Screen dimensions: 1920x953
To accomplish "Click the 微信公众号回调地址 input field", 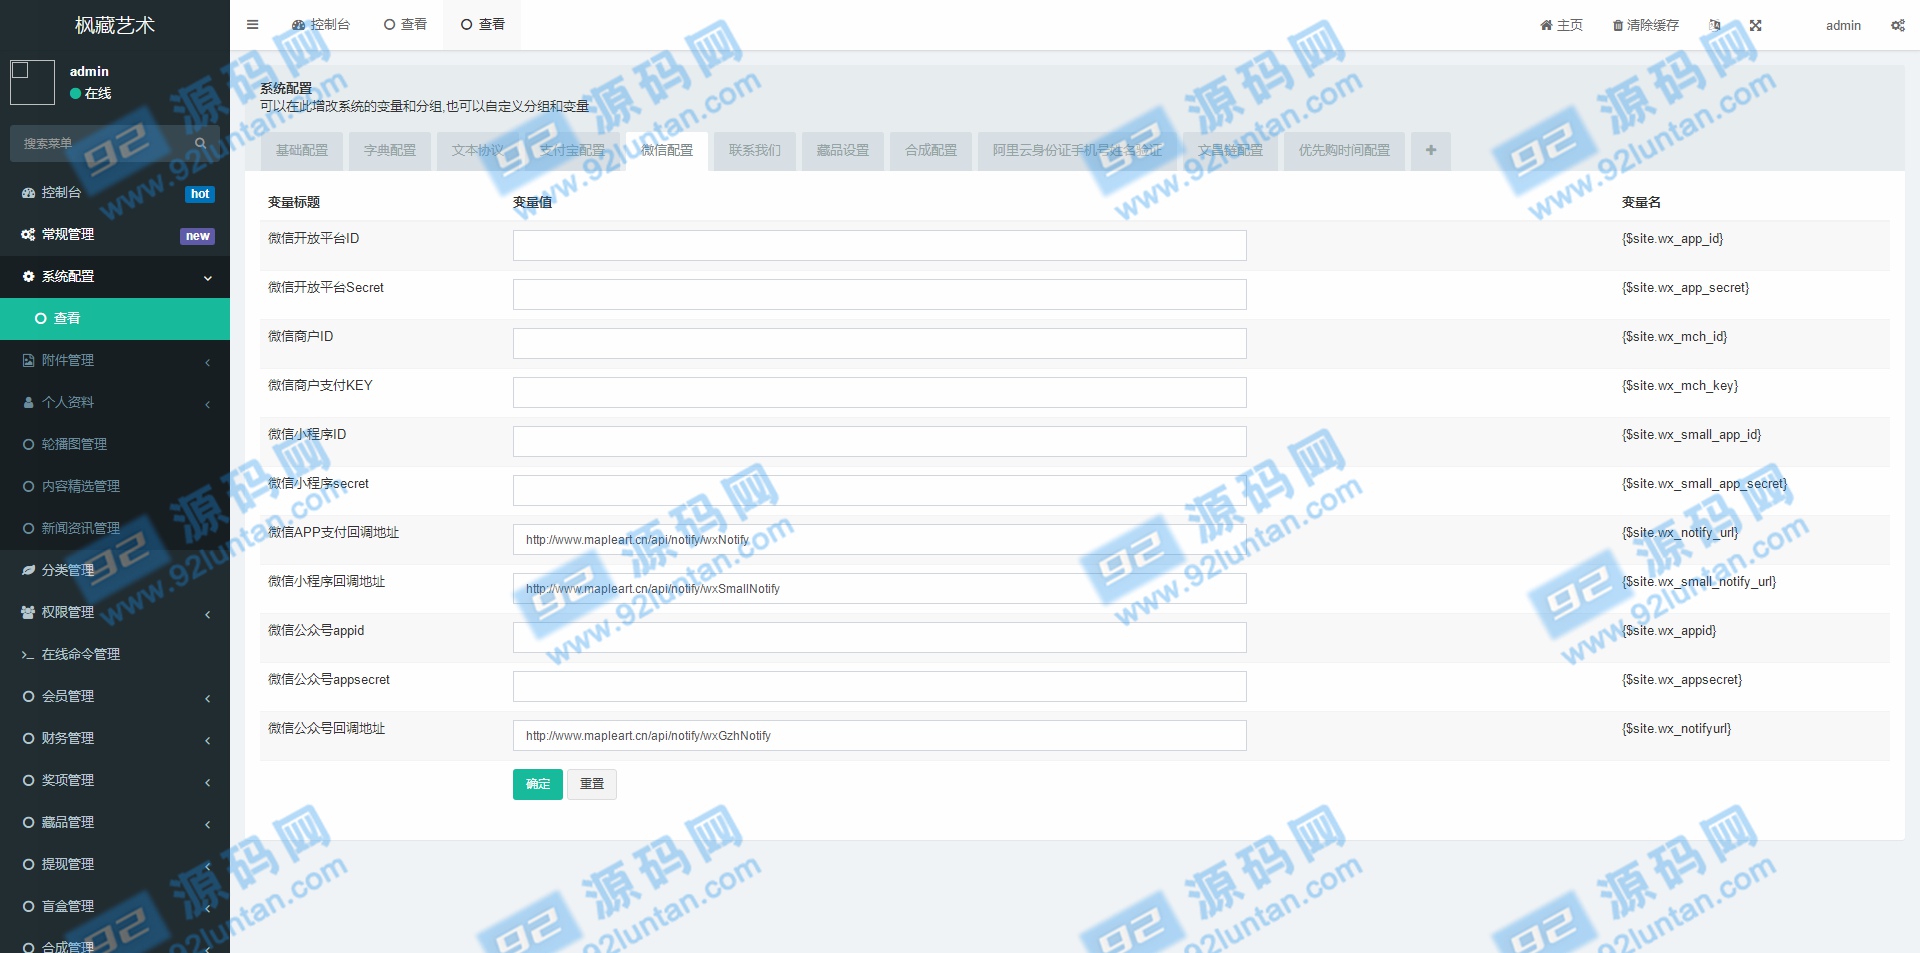I will click(x=879, y=735).
